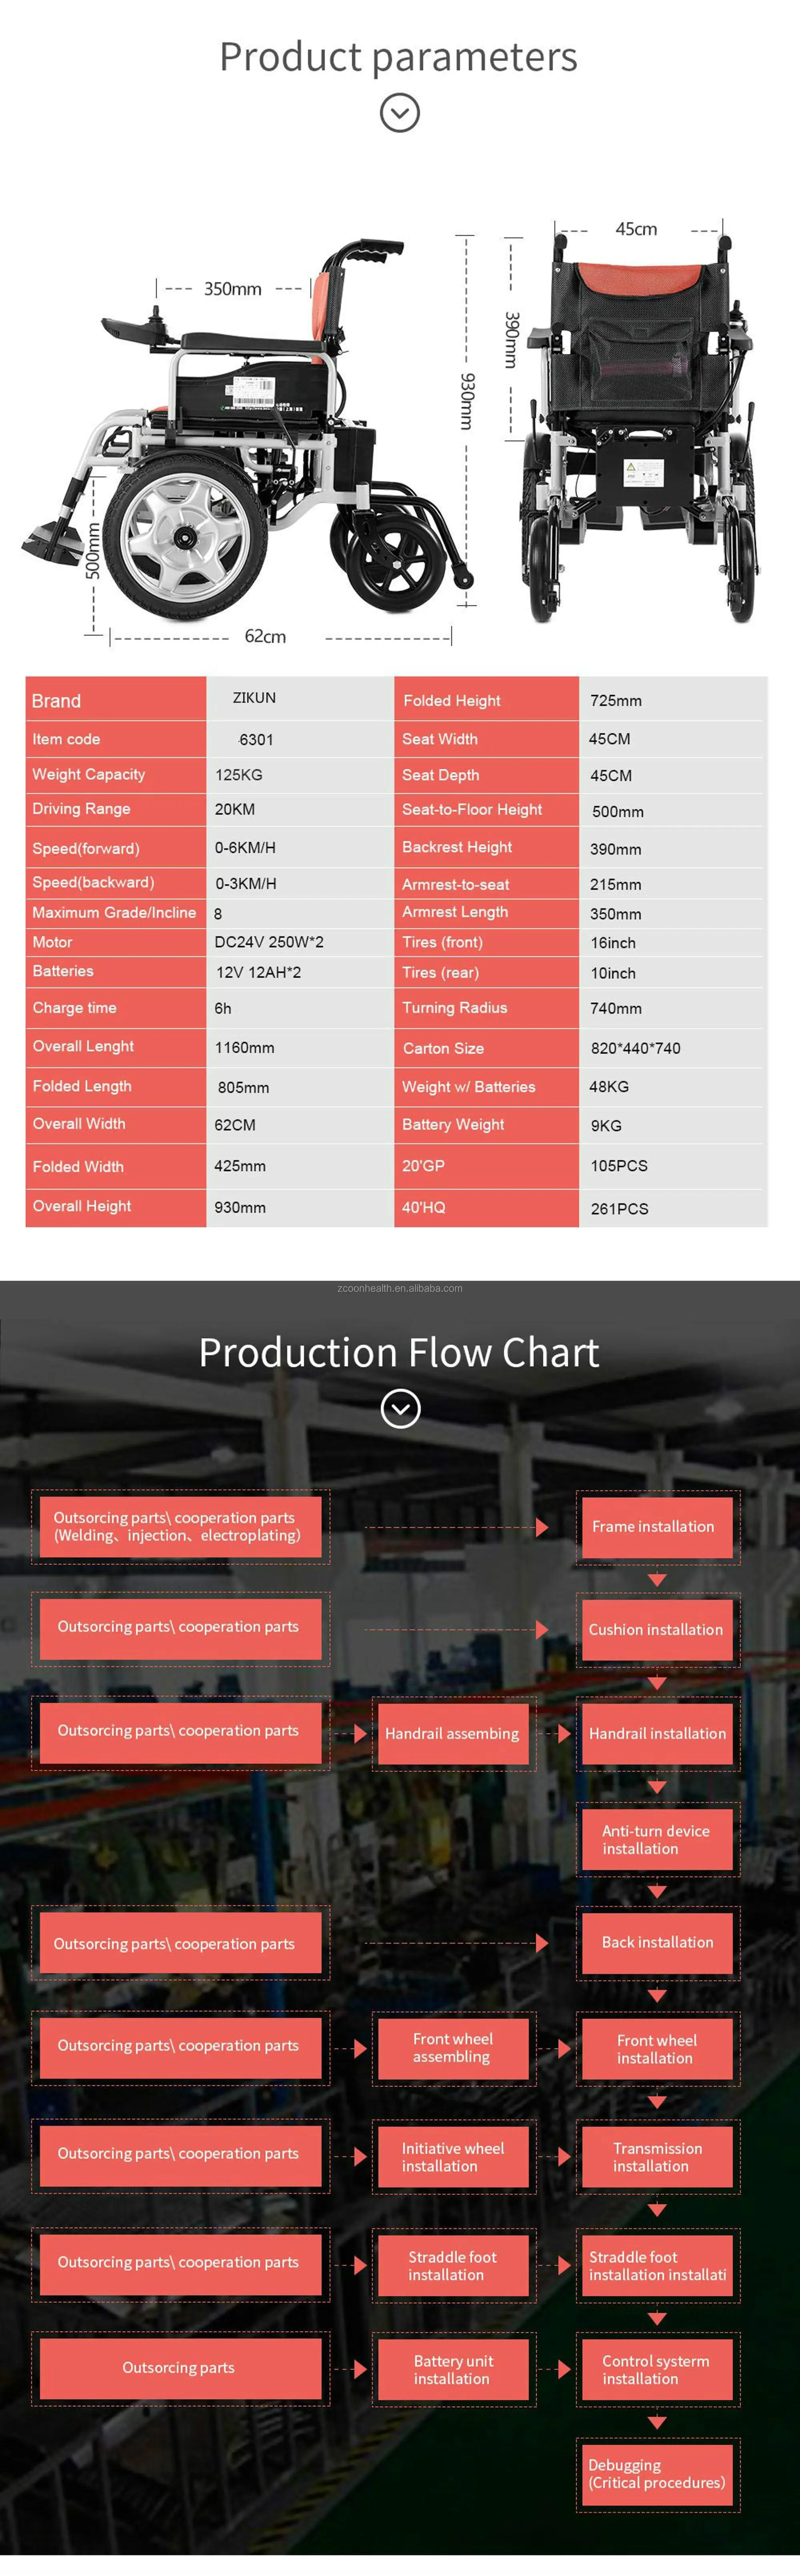Click the Transmission installation step
Viewport: 800px width, 2576px height.
click(x=657, y=2157)
